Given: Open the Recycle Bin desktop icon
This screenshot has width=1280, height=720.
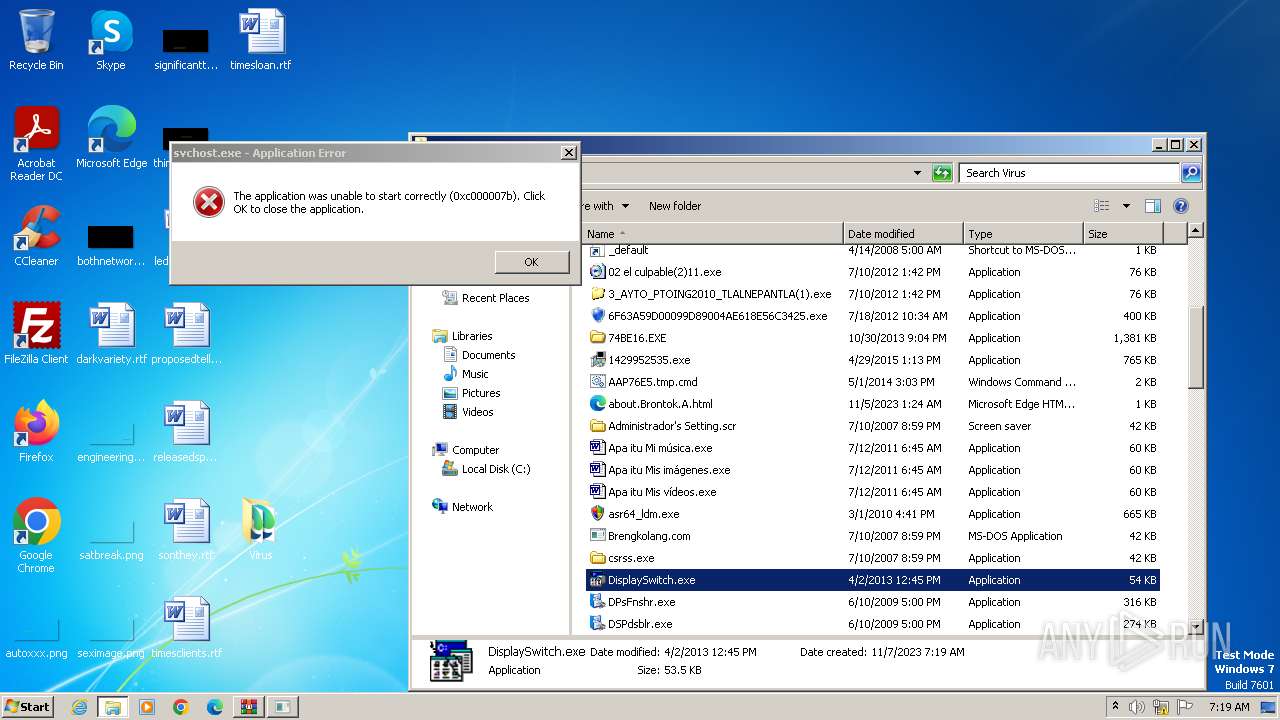Looking at the screenshot, I should pyautogui.click(x=36, y=41).
